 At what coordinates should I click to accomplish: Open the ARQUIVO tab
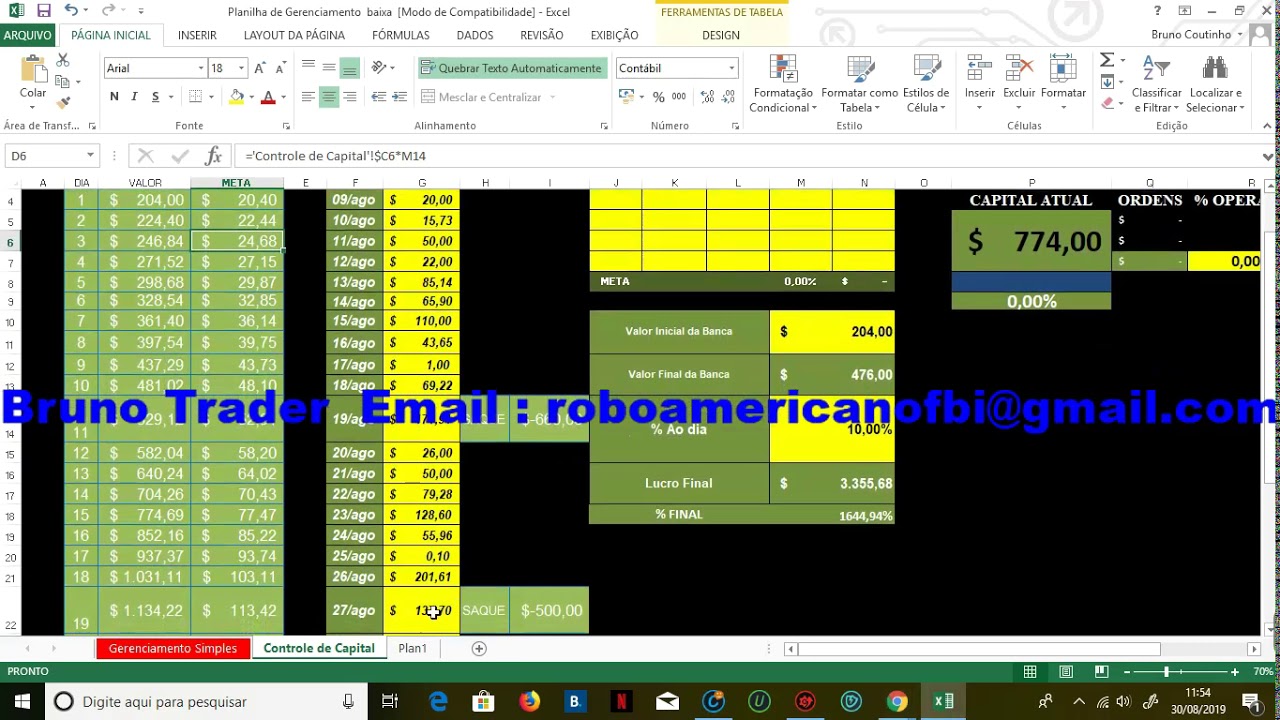pyautogui.click(x=27, y=35)
